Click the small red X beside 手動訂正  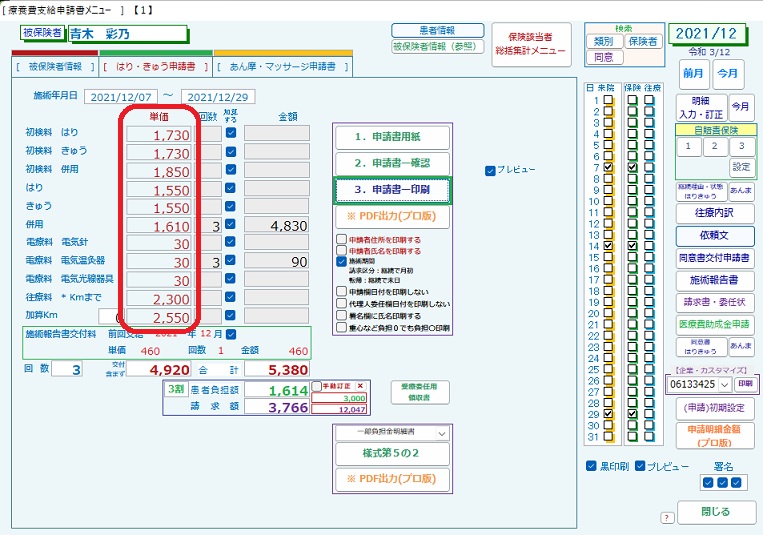pos(361,386)
